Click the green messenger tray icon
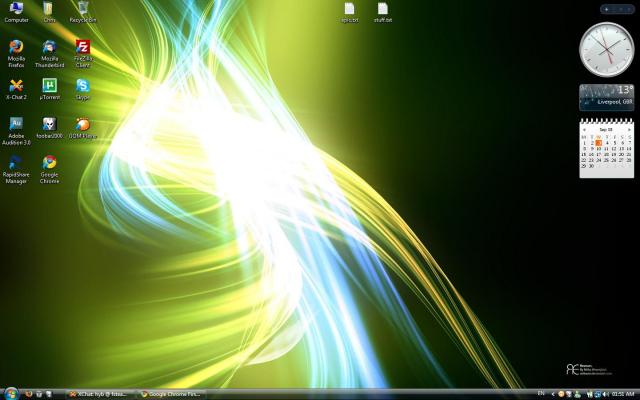The width and height of the screenshot is (640, 400). [x=577, y=394]
